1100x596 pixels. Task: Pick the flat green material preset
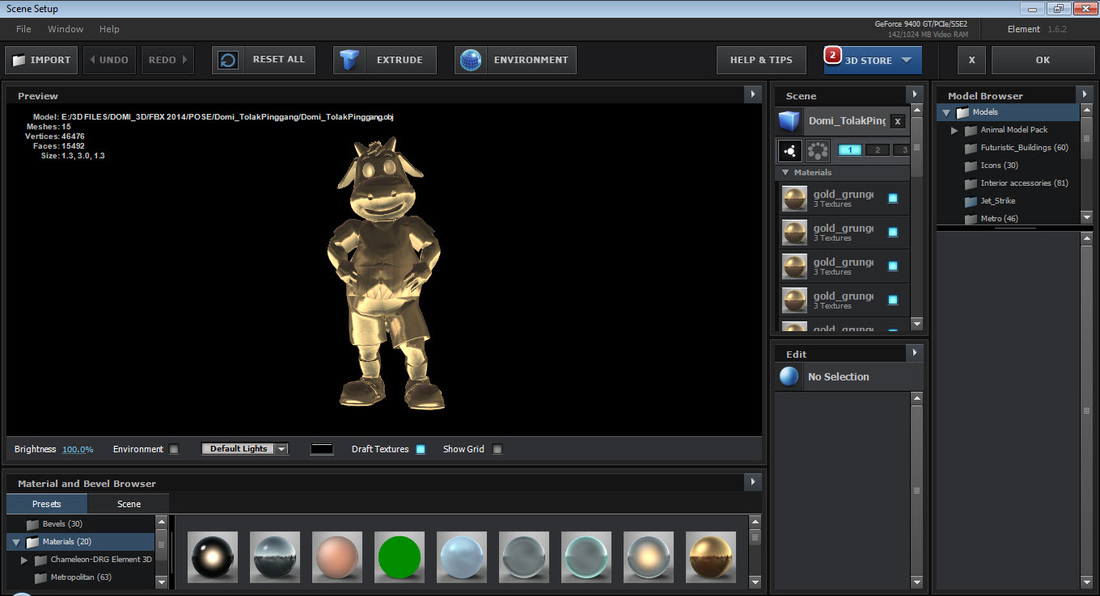click(399, 557)
